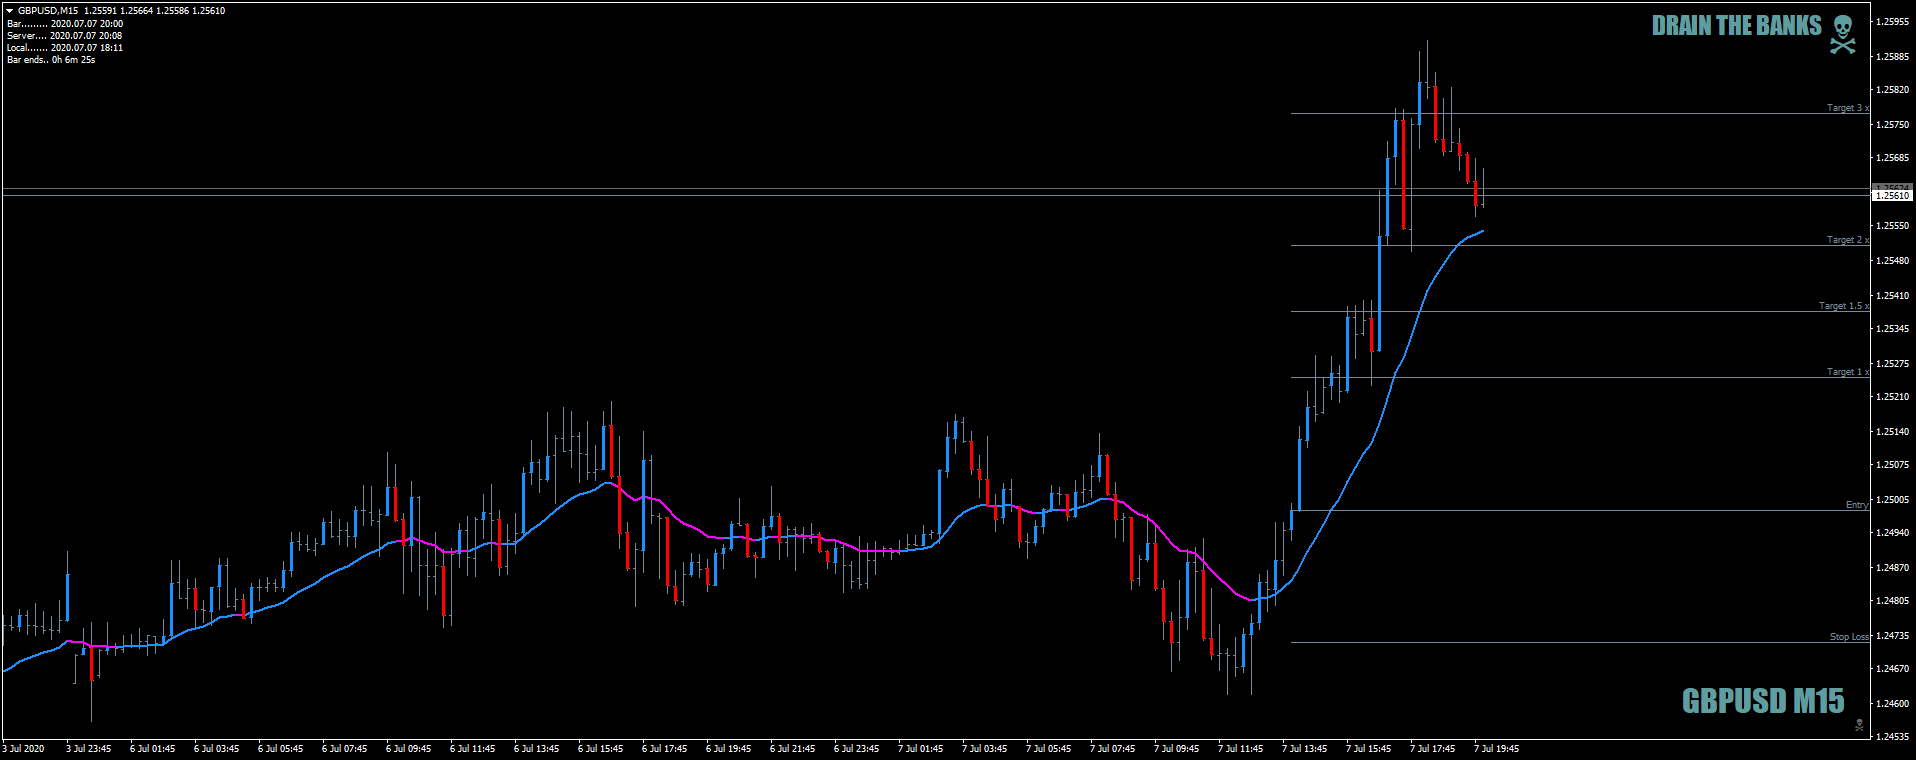1916x760 pixels.
Task: Click price scale value 1.24940
Action: tap(1892, 533)
